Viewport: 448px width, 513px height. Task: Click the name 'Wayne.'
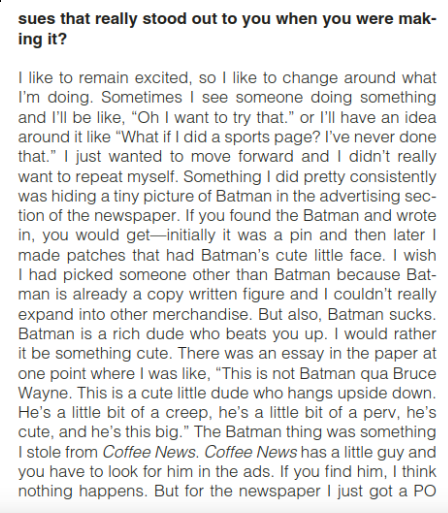pyautogui.click(x=45, y=393)
